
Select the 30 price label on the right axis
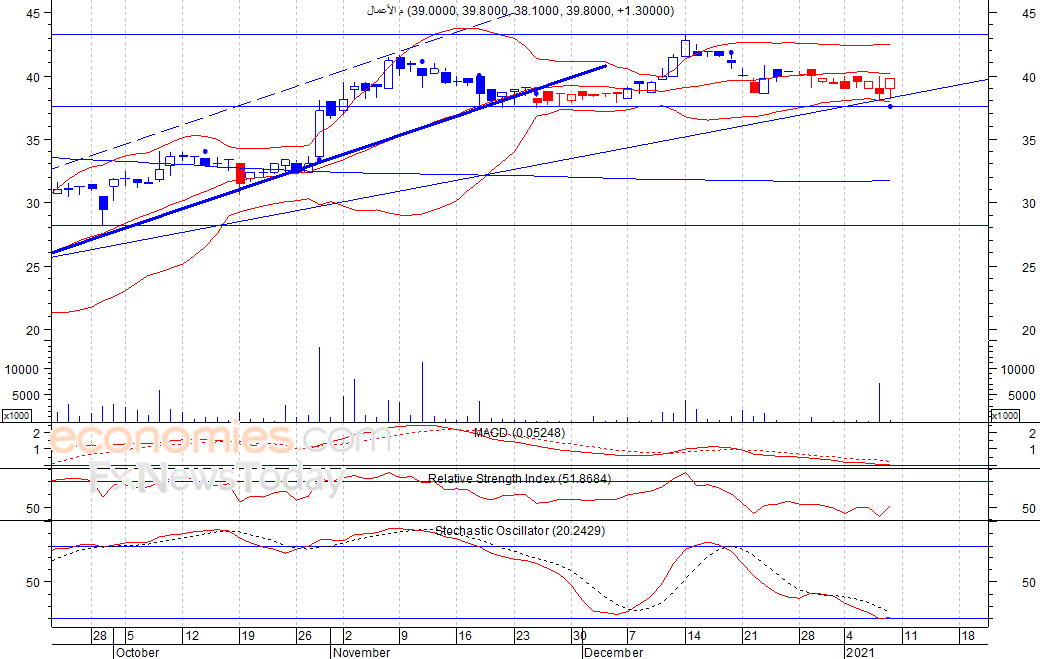(x=1029, y=204)
